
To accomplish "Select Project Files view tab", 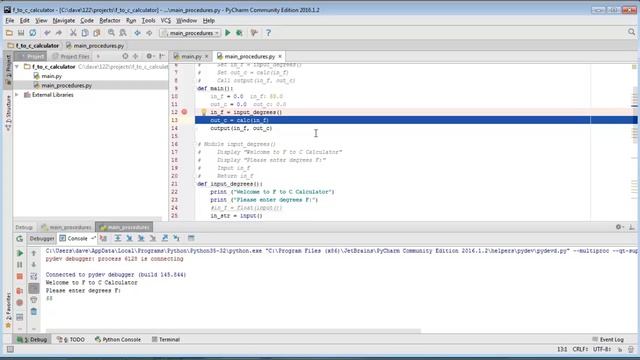I will 70,56.
